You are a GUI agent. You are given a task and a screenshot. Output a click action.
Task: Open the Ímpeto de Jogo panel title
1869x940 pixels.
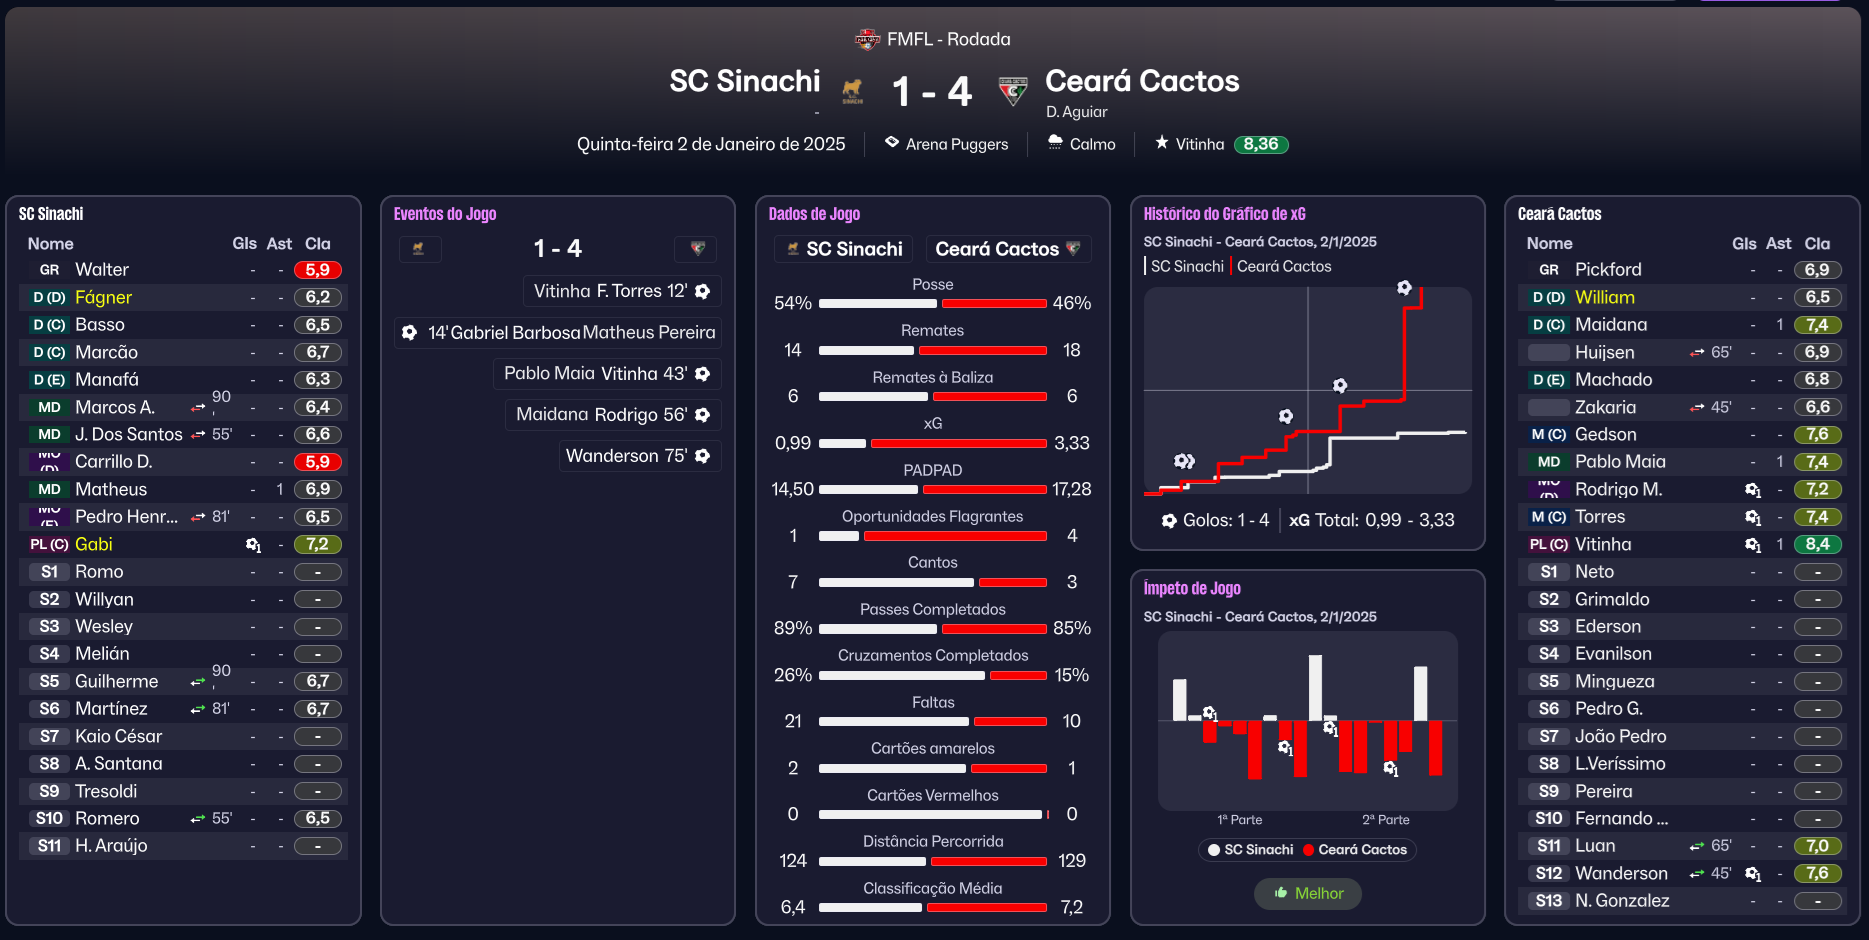click(1192, 588)
